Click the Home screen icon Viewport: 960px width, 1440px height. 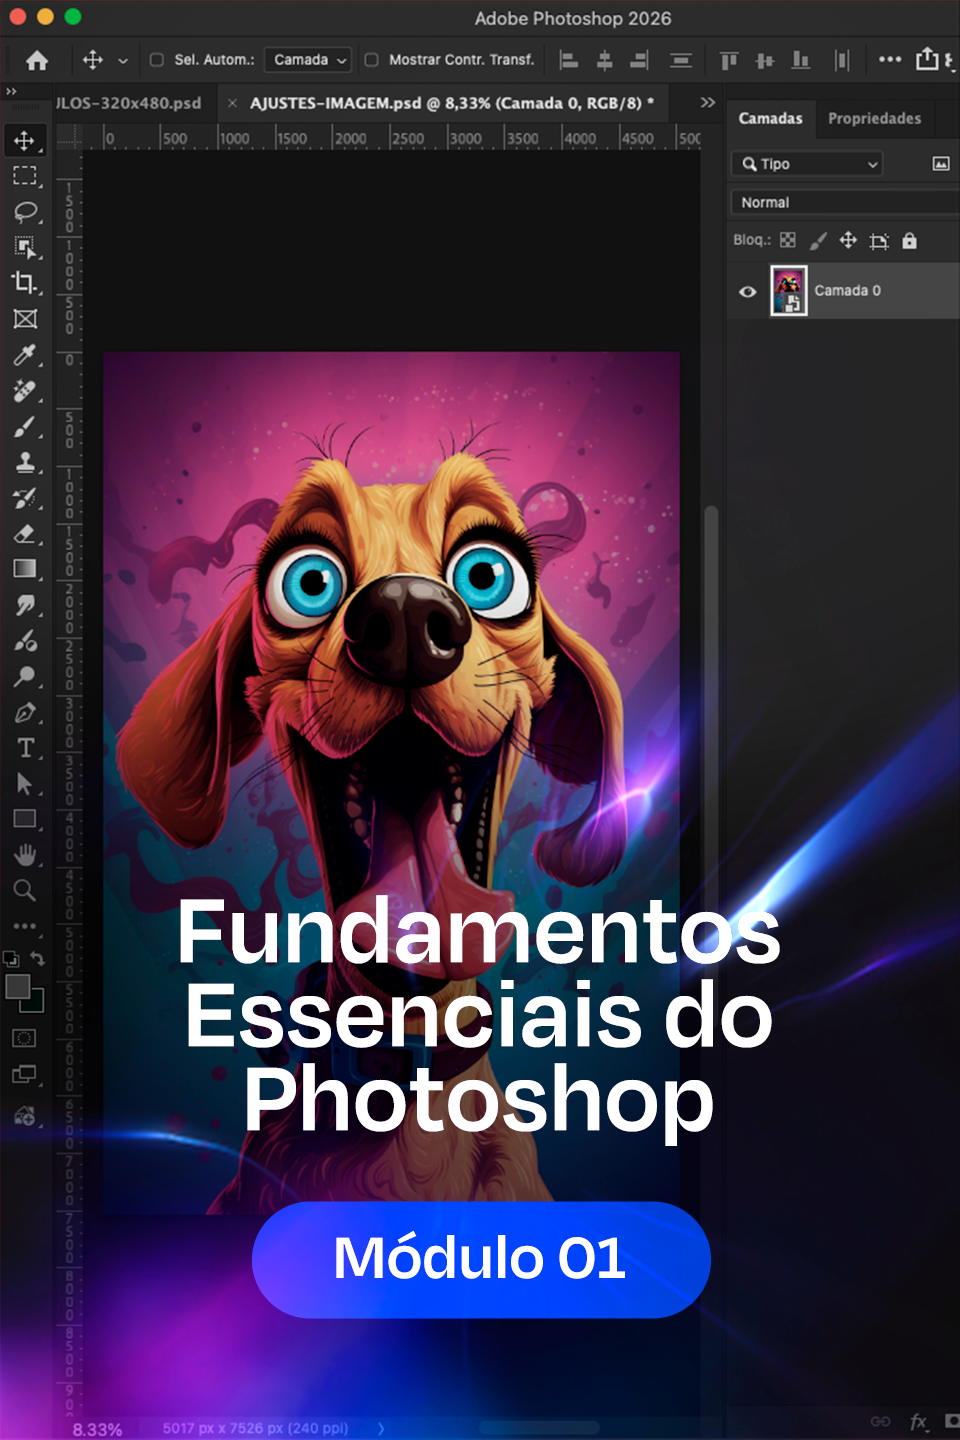(37, 61)
